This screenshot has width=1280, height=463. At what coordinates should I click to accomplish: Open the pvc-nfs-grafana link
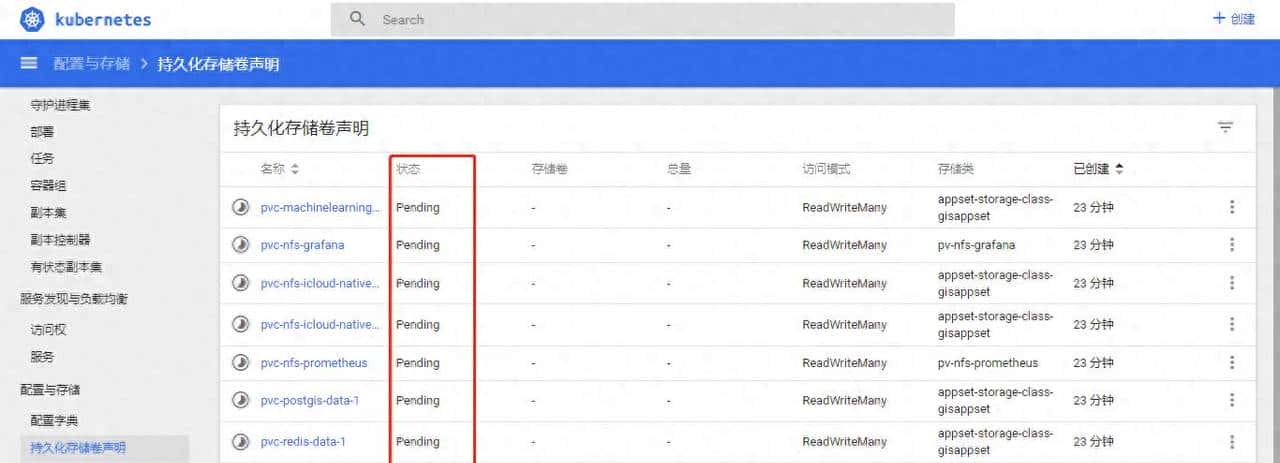pos(309,245)
